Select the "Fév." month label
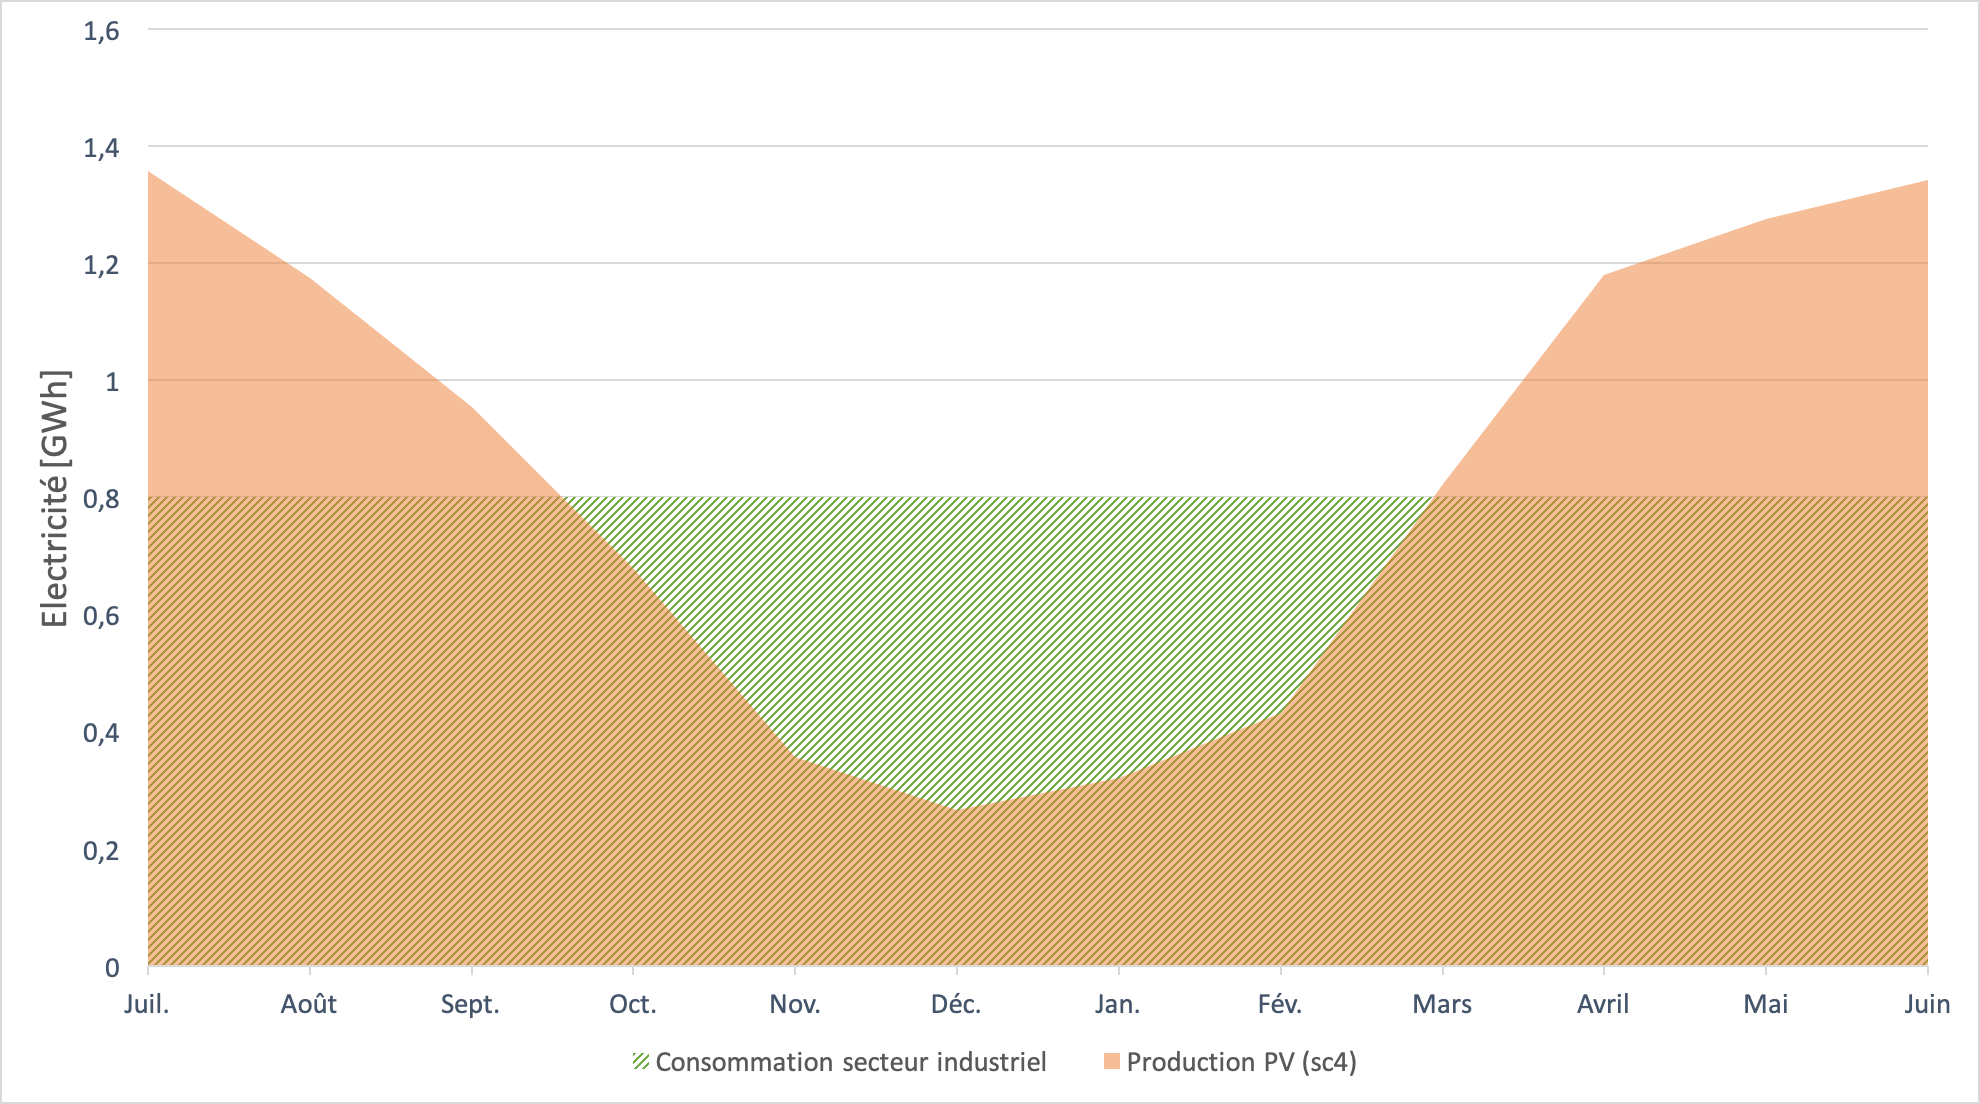The height and width of the screenshot is (1104, 1980). (x=1280, y=1004)
